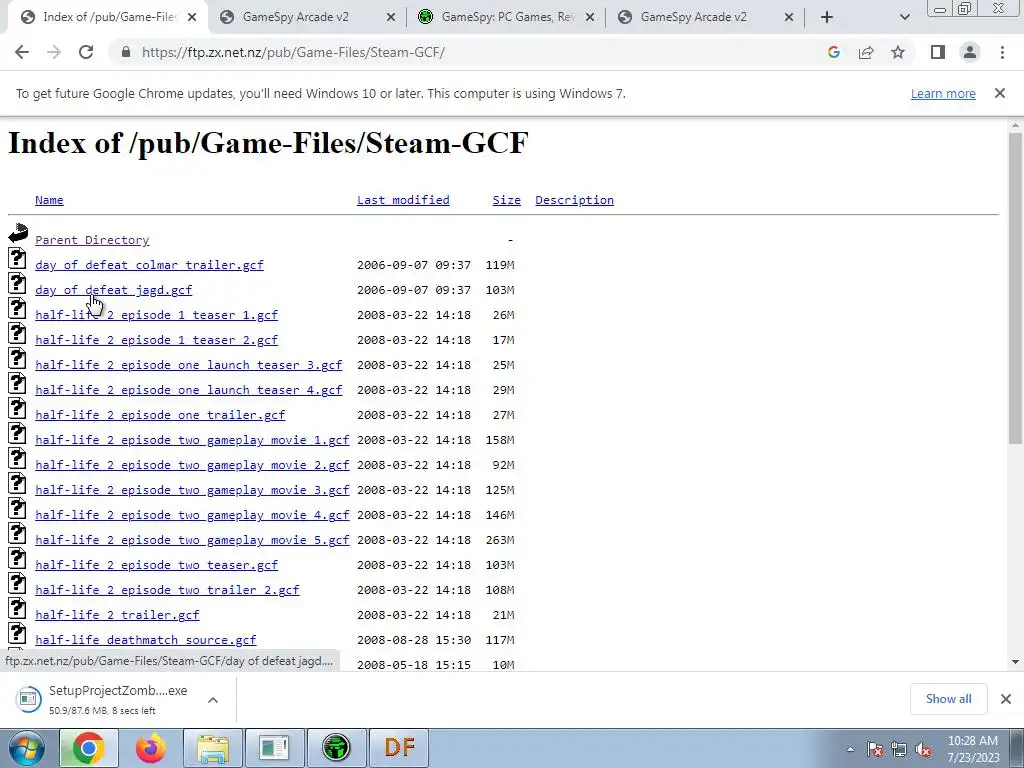Open Windows Start menu
The image size is (1024, 768).
(26, 748)
